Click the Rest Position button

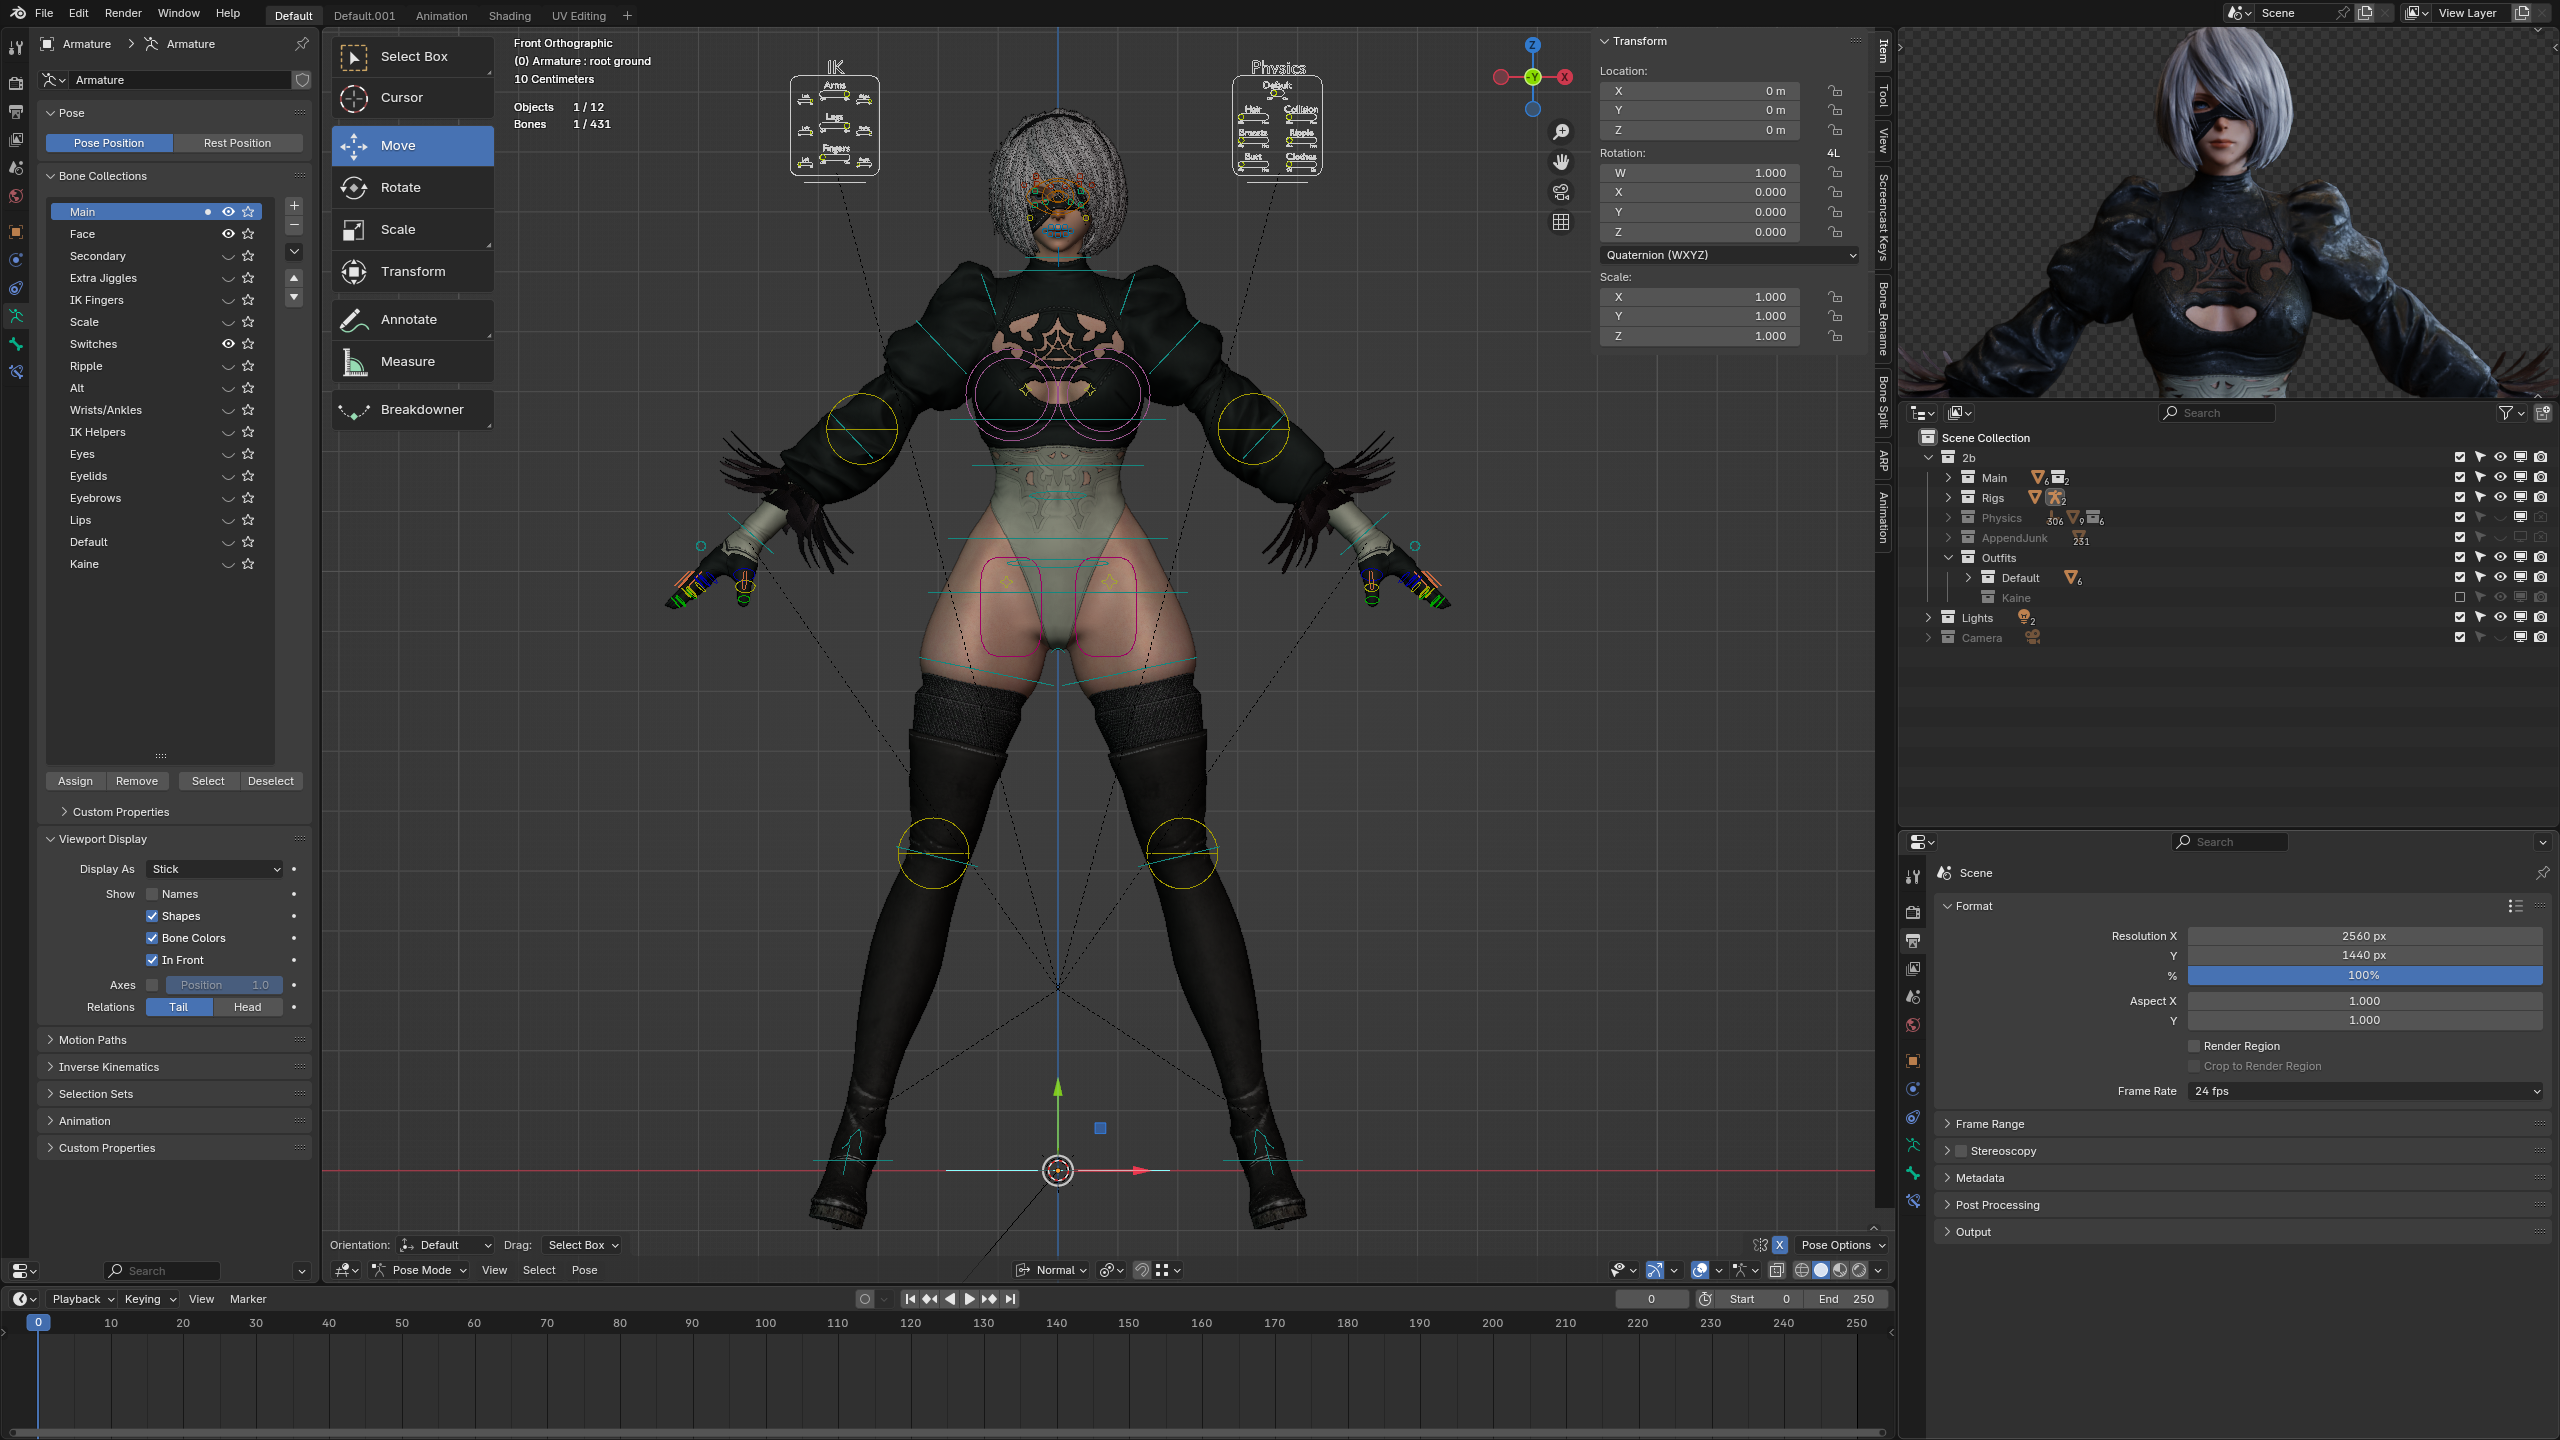click(x=238, y=143)
